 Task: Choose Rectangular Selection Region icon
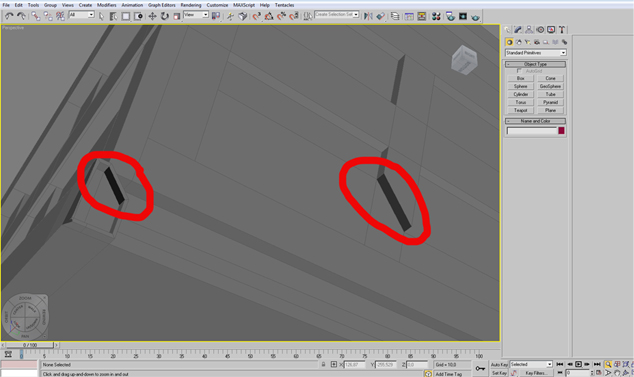pos(126,16)
